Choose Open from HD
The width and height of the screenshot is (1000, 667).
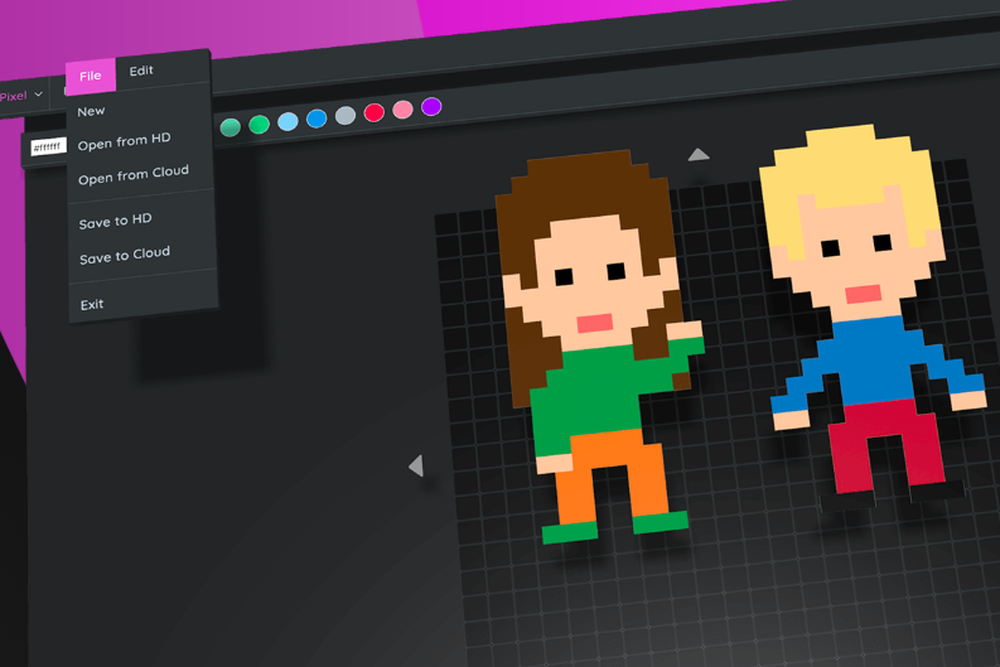(124, 141)
